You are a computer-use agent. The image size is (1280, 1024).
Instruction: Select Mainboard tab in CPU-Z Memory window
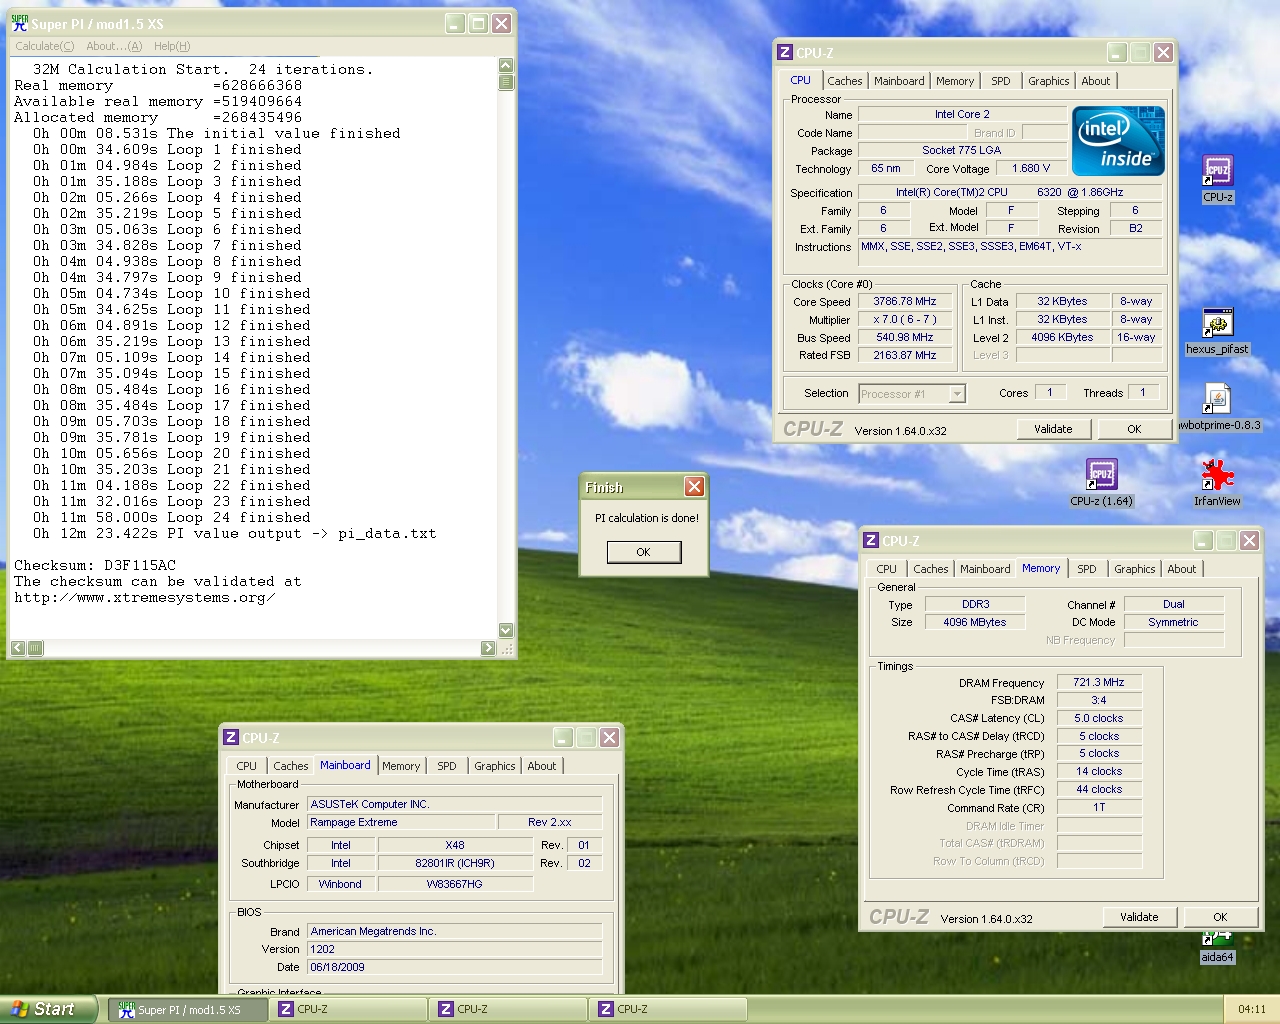pyautogui.click(x=985, y=570)
